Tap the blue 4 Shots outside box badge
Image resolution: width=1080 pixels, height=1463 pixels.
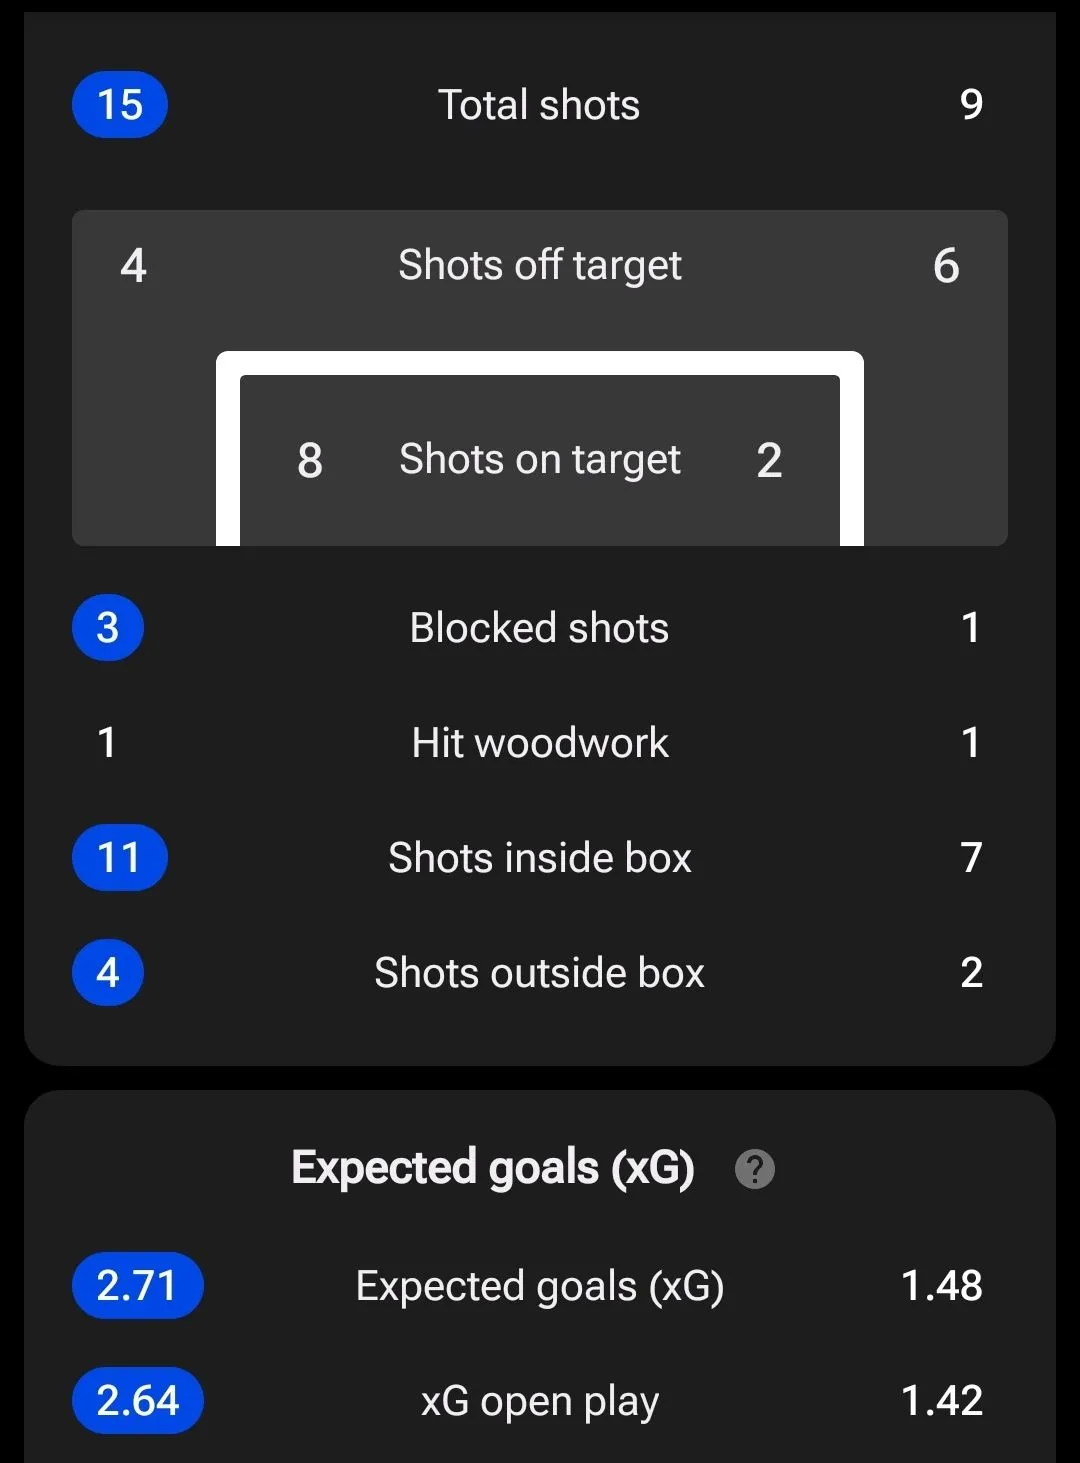pyautogui.click(x=108, y=973)
